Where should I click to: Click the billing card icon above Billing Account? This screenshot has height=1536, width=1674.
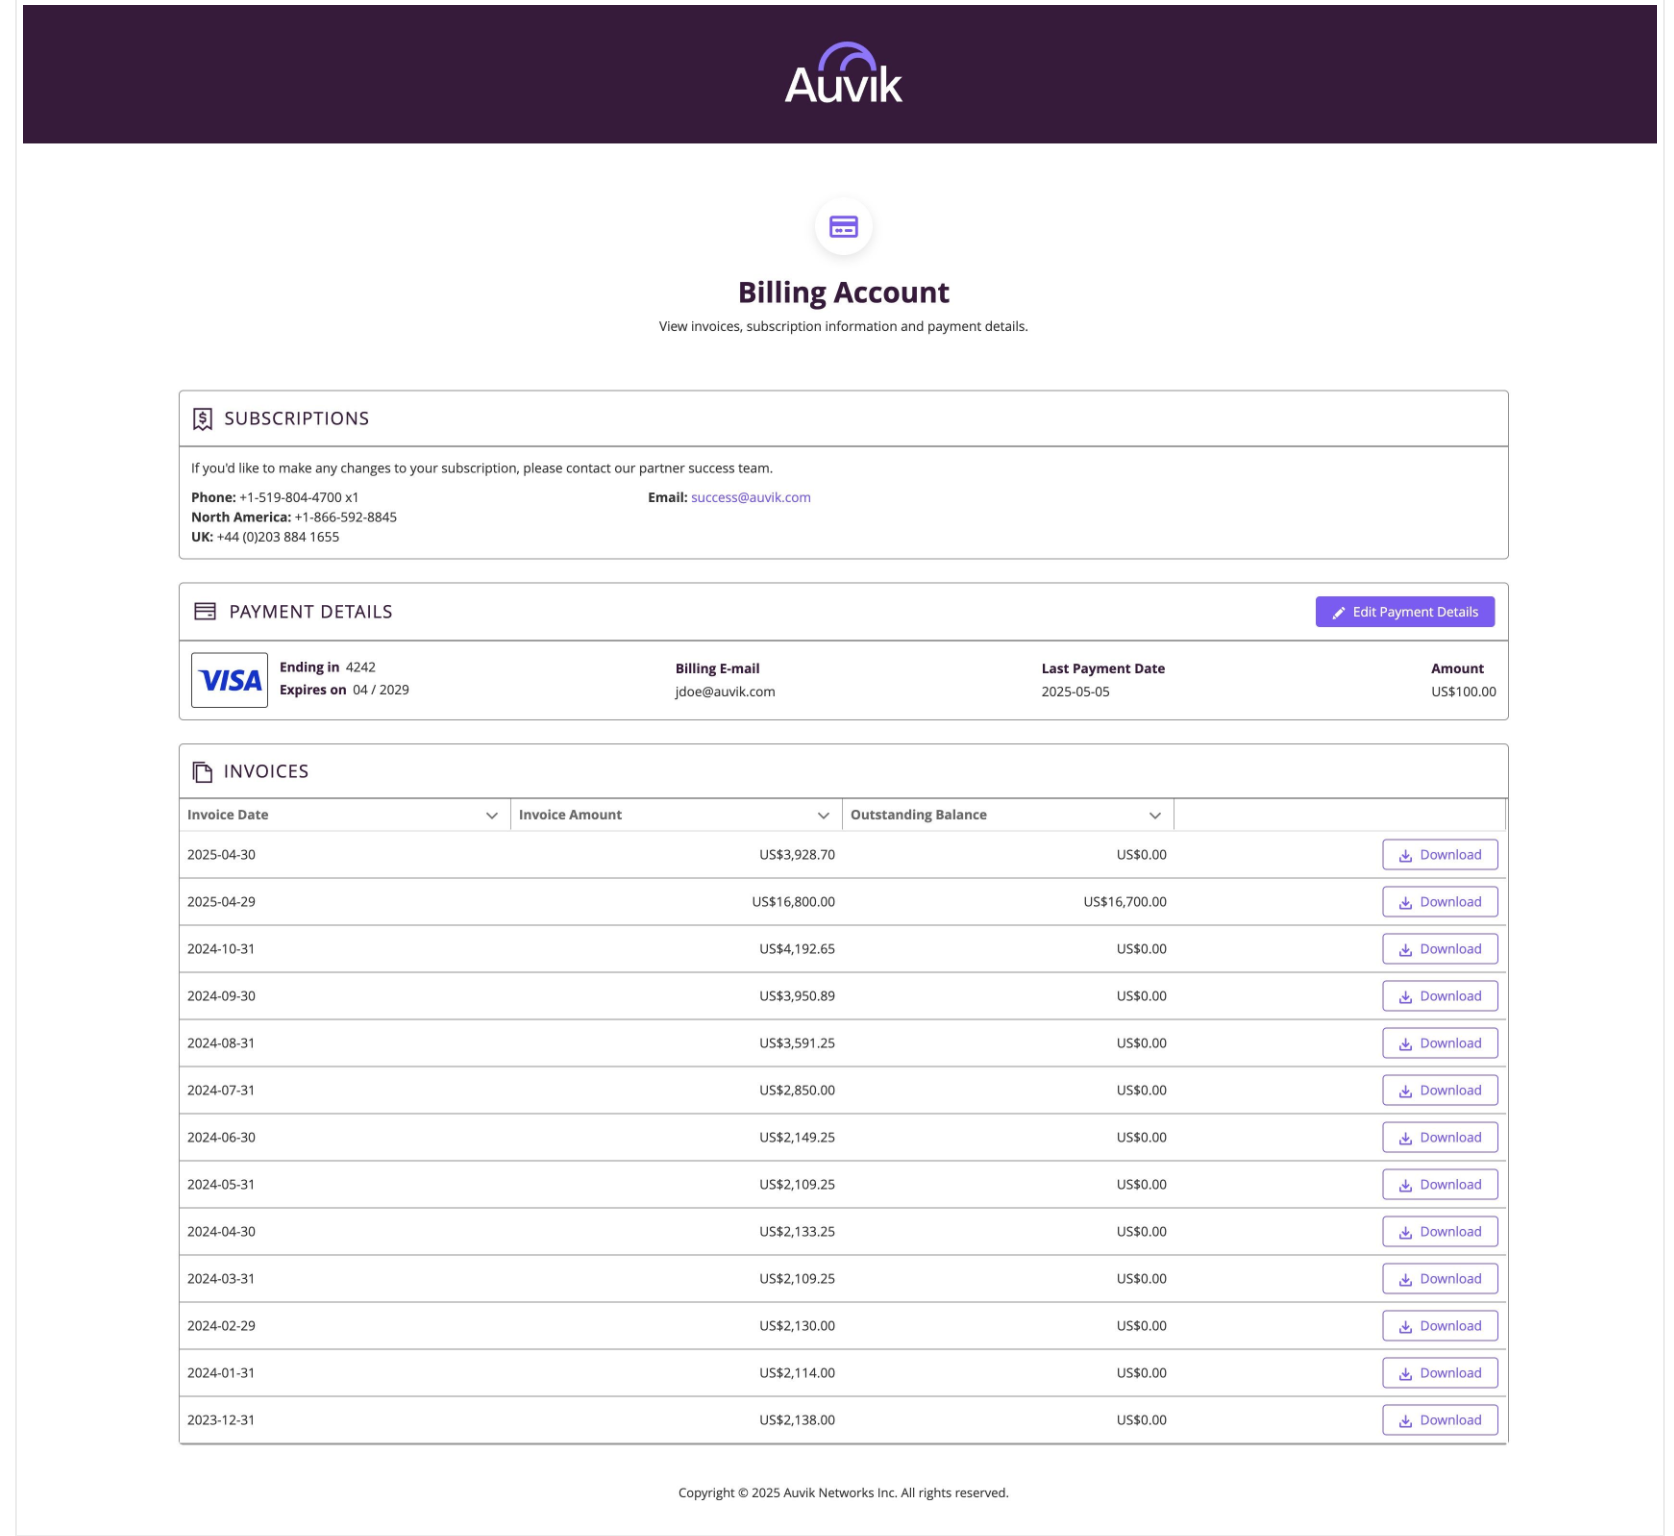(x=843, y=227)
